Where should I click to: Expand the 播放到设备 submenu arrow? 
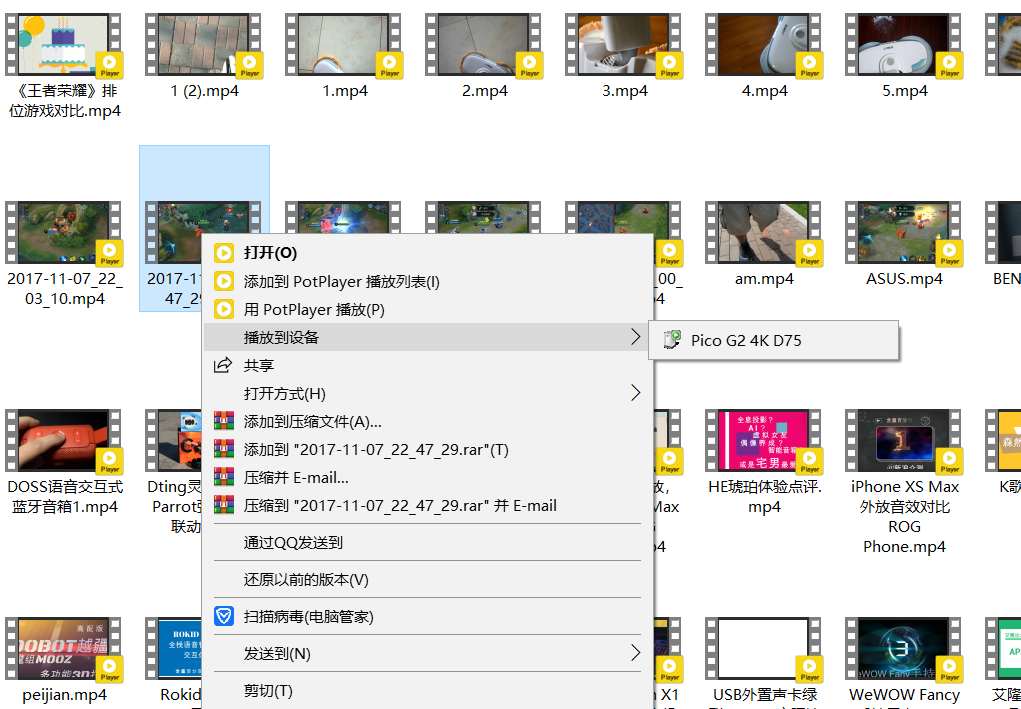point(635,338)
